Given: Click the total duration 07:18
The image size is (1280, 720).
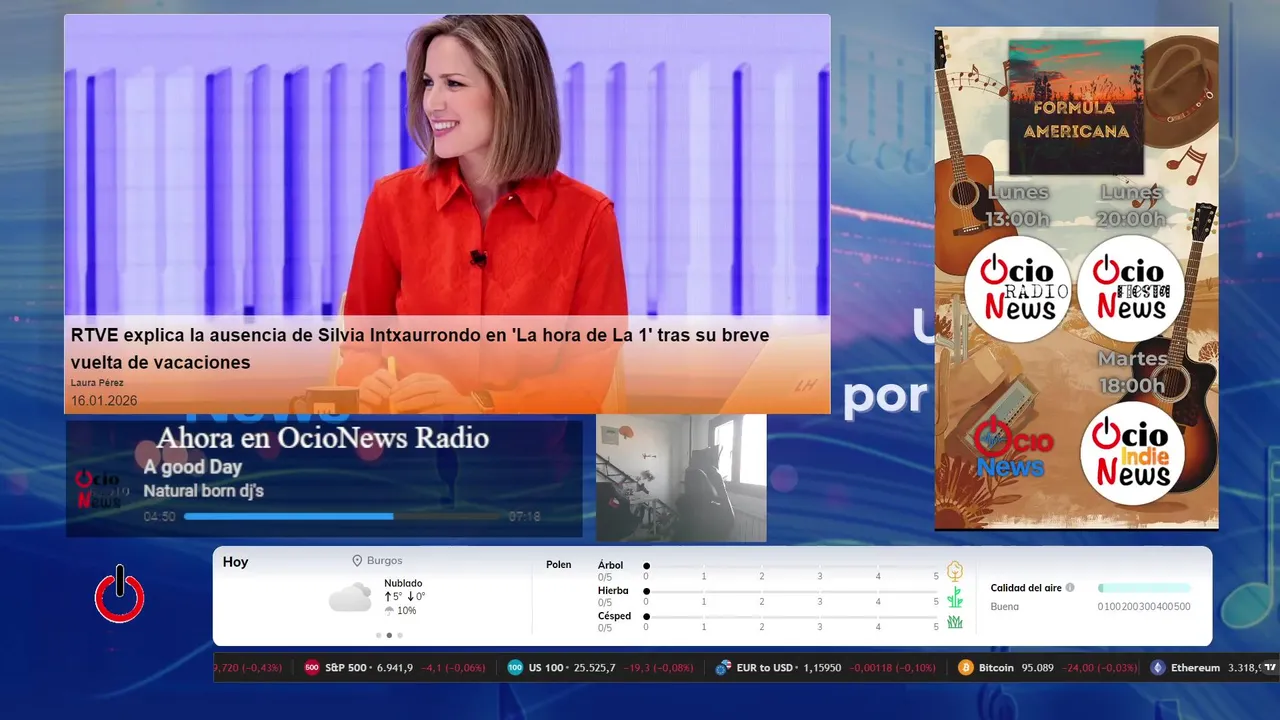Looking at the screenshot, I should (x=524, y=517).
